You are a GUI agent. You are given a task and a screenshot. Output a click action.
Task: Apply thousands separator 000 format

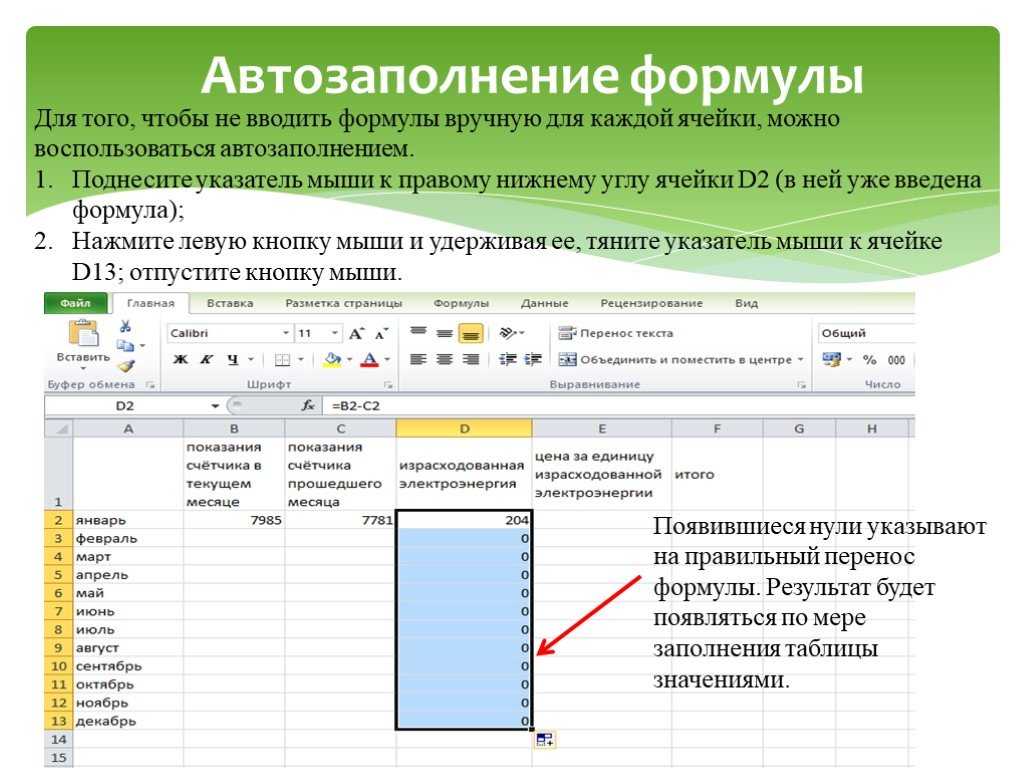point(896,360)
